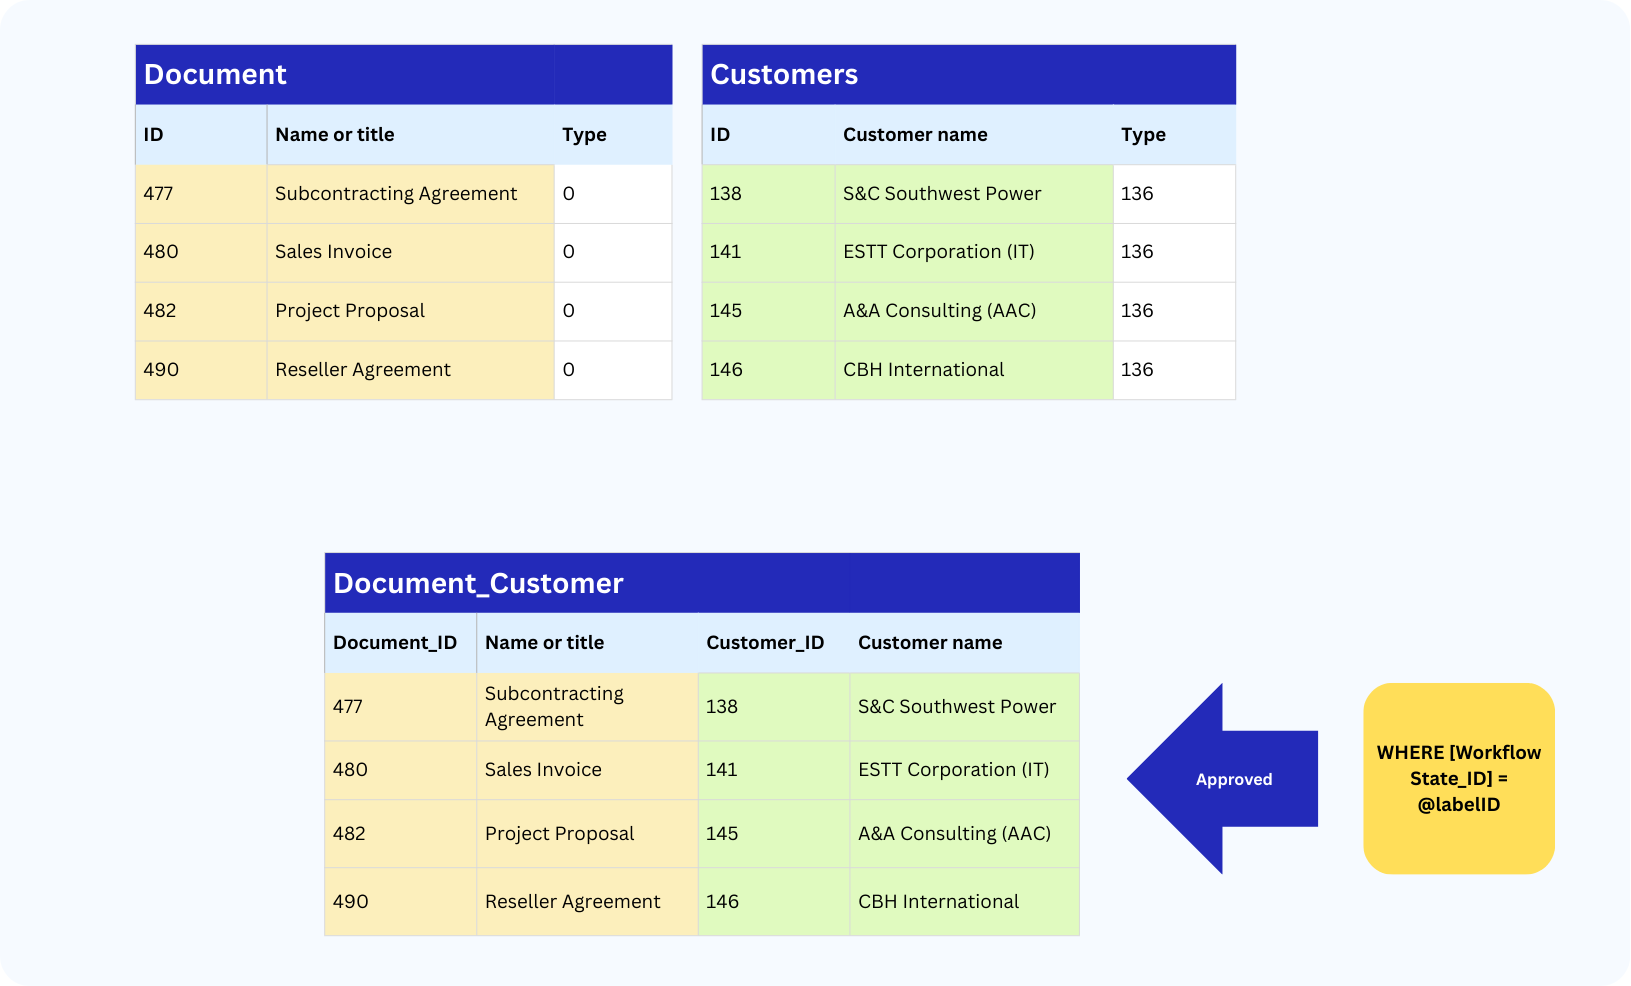
Task: Select the Project Proposal row in Document_Customer
Action: (x=559, y=833)
